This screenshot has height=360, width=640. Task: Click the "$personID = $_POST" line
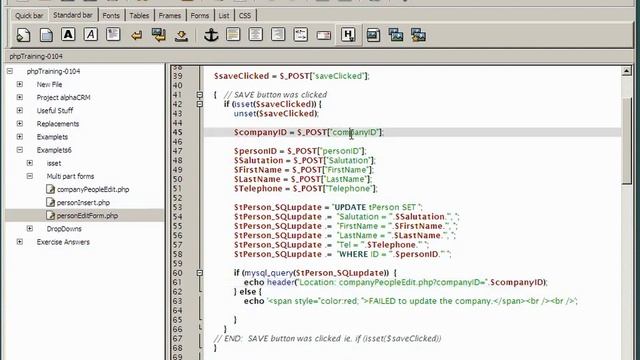(300, 151)
